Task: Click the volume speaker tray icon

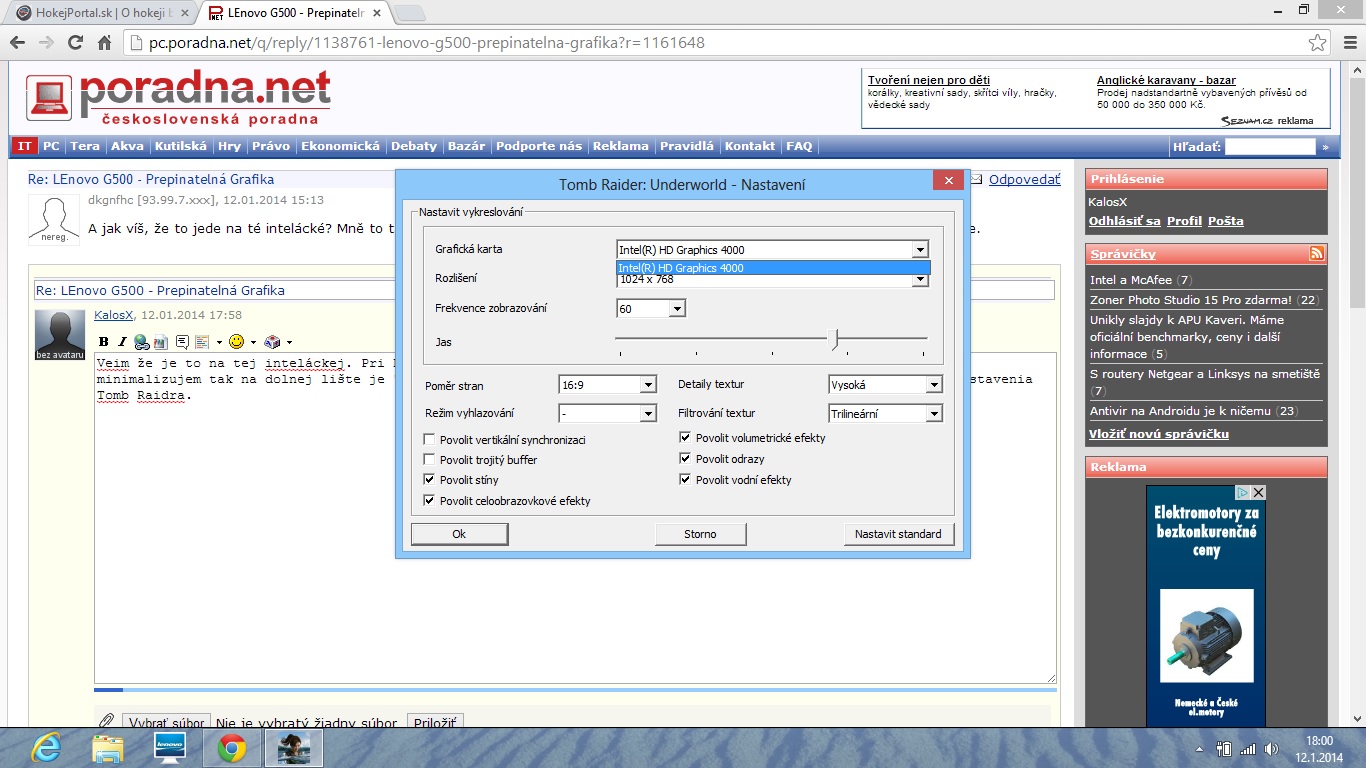Action: (x=1271, y=749)
